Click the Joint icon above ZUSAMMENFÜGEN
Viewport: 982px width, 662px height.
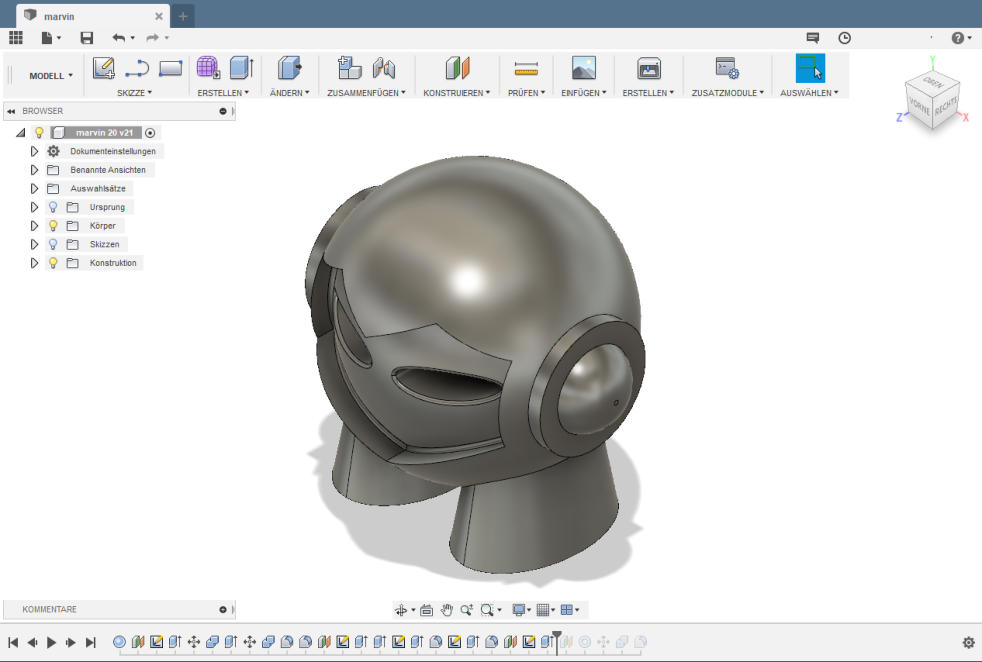[x=384, y=68]
